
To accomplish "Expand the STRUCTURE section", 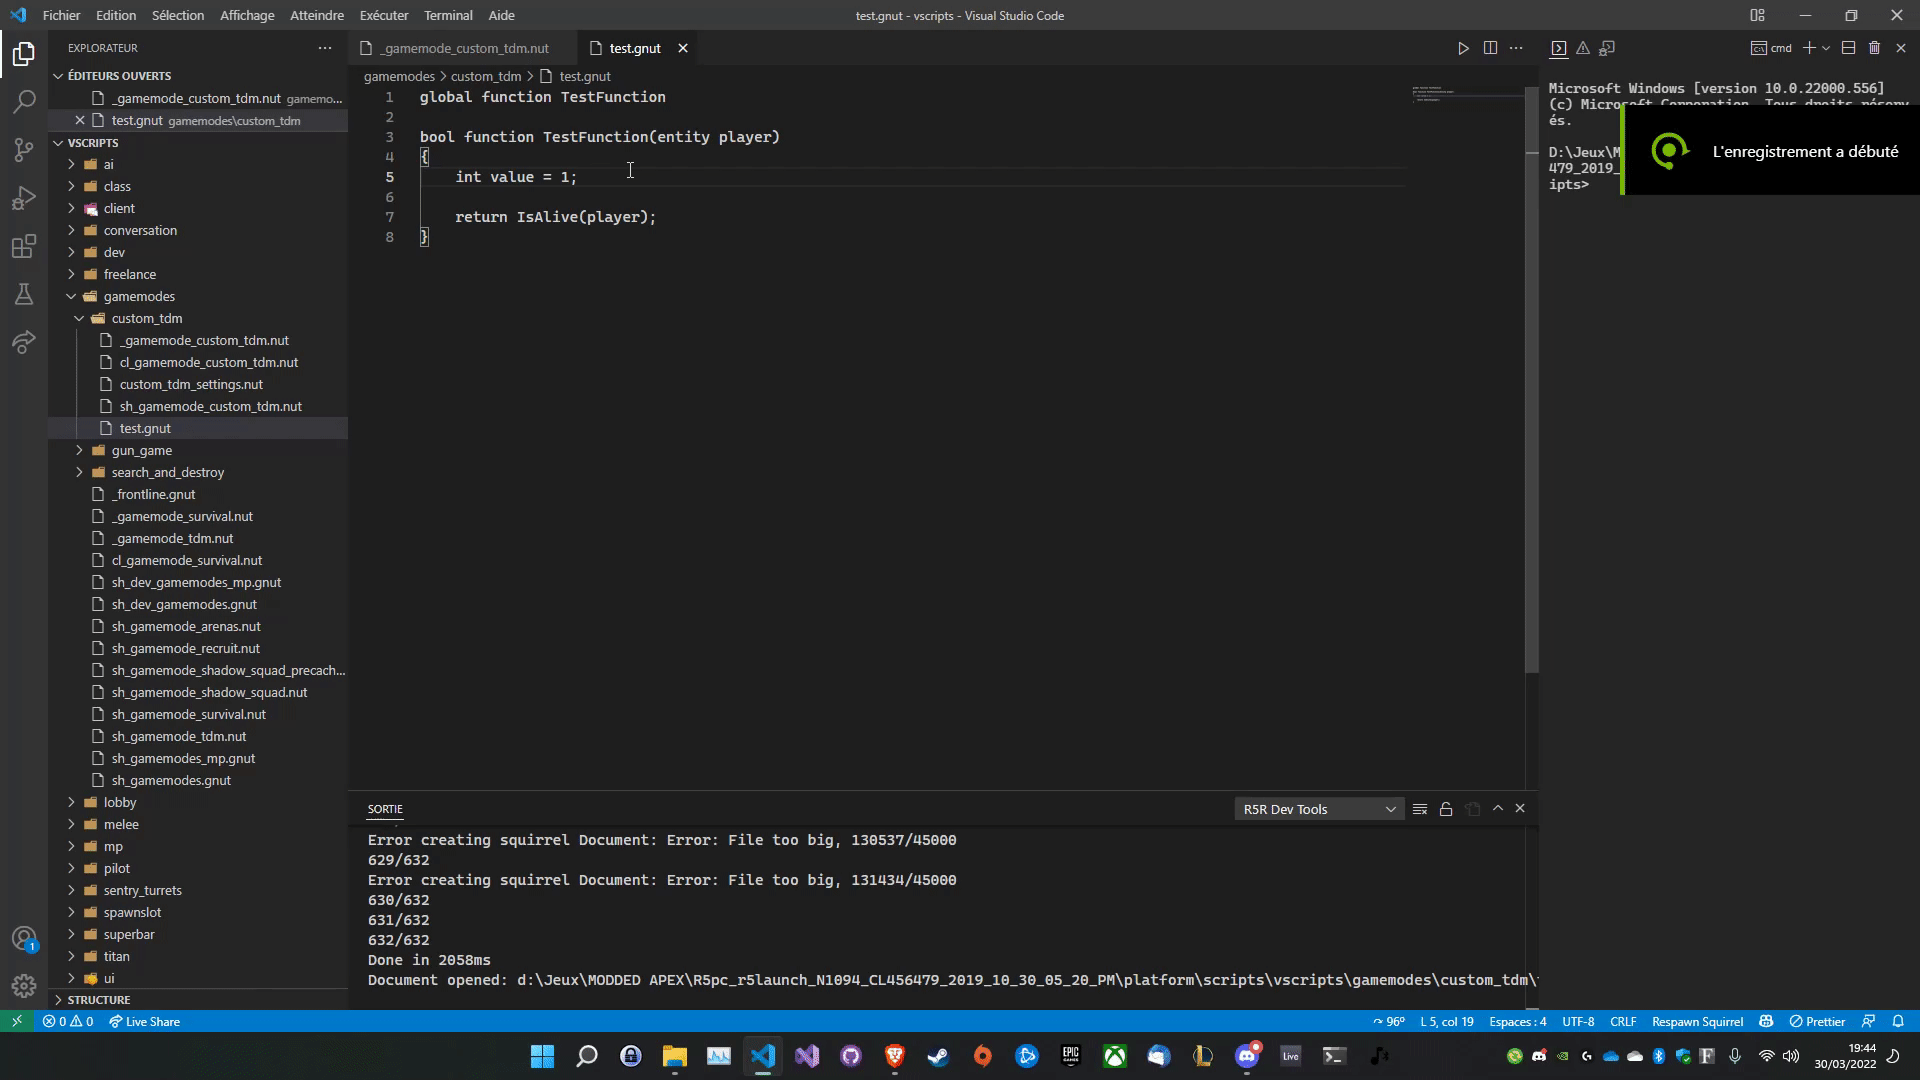I will [x=99, y=999].
